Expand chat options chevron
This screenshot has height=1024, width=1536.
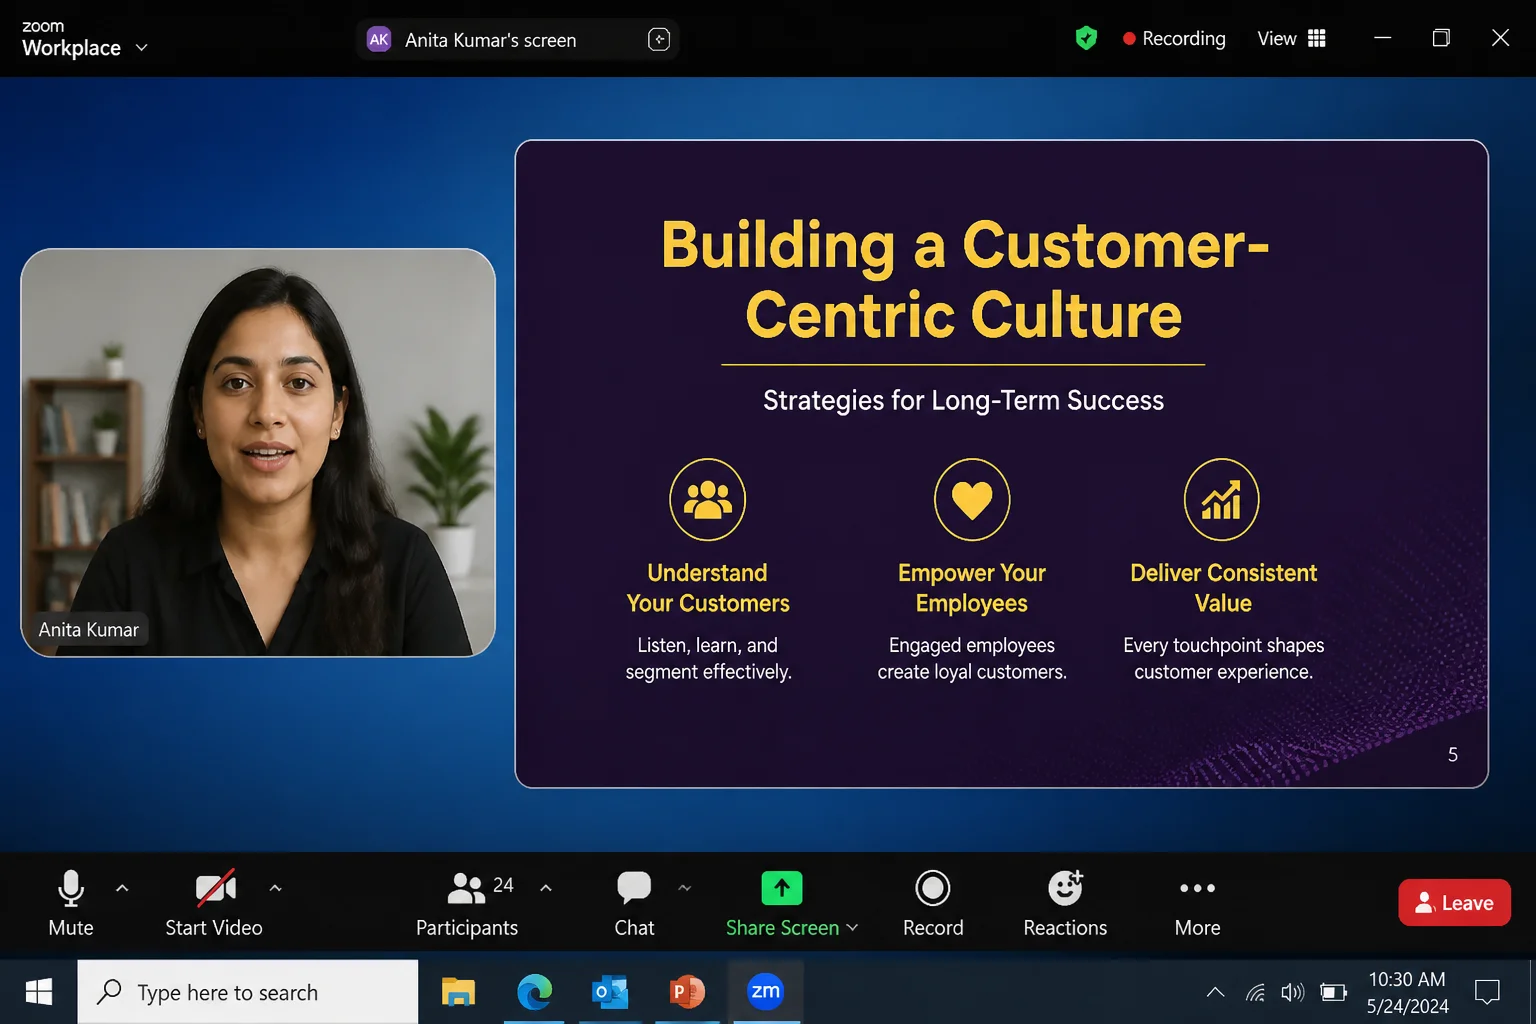[x=685, y=888]
